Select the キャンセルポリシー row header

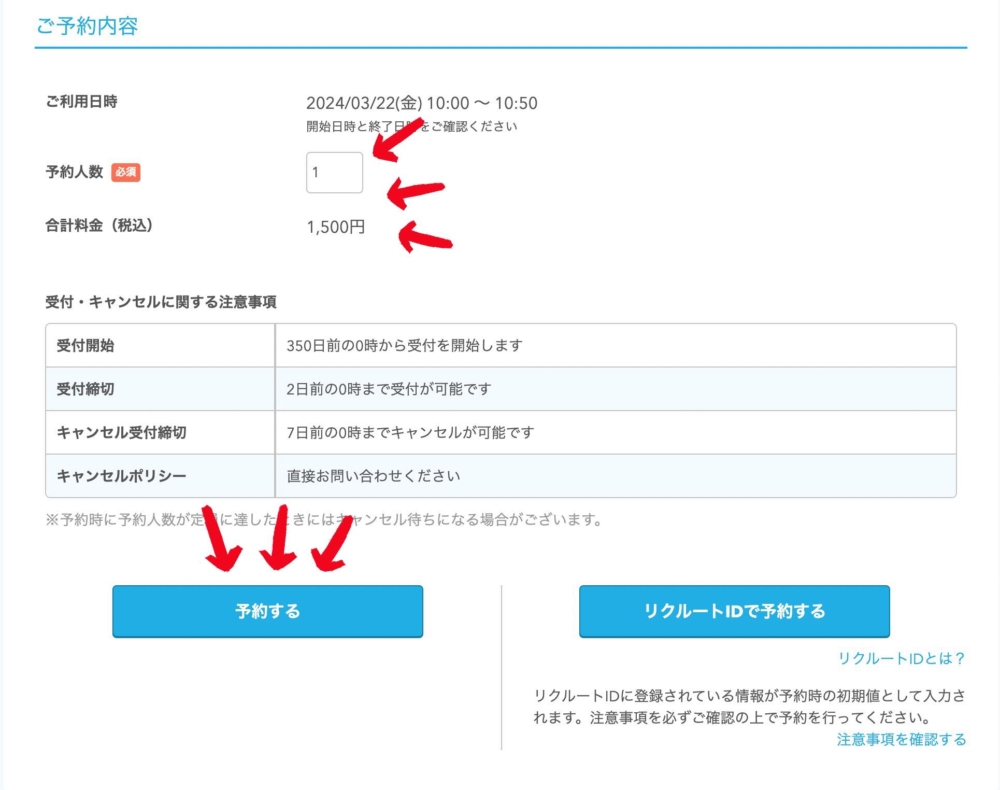121,476
